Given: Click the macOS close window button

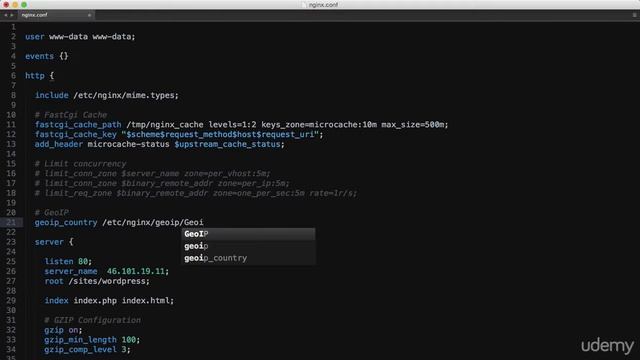Looking at the screenshot, I should [6, 4].
